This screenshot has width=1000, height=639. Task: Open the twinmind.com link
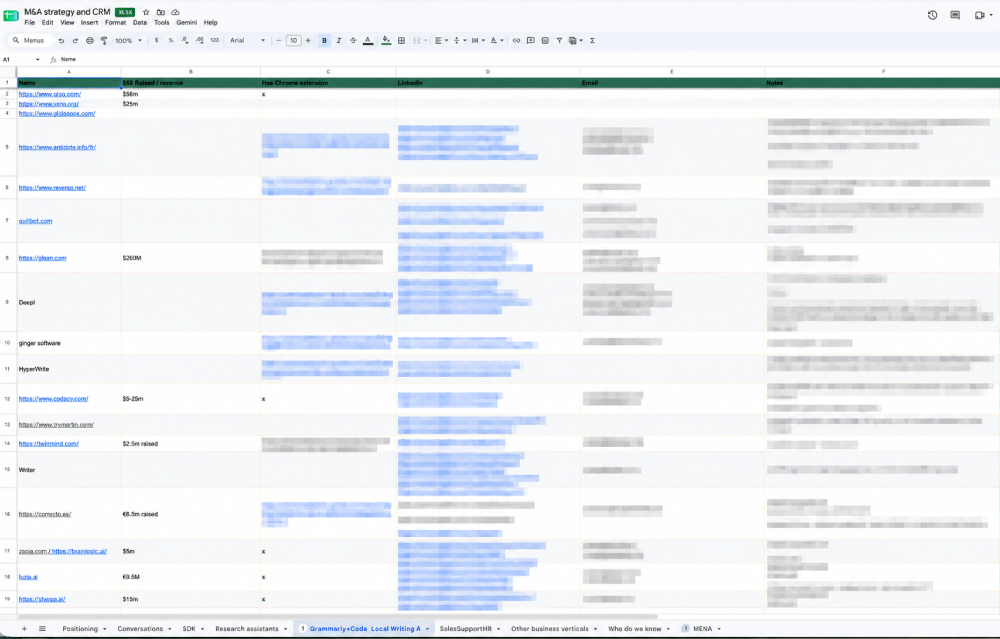48,444
